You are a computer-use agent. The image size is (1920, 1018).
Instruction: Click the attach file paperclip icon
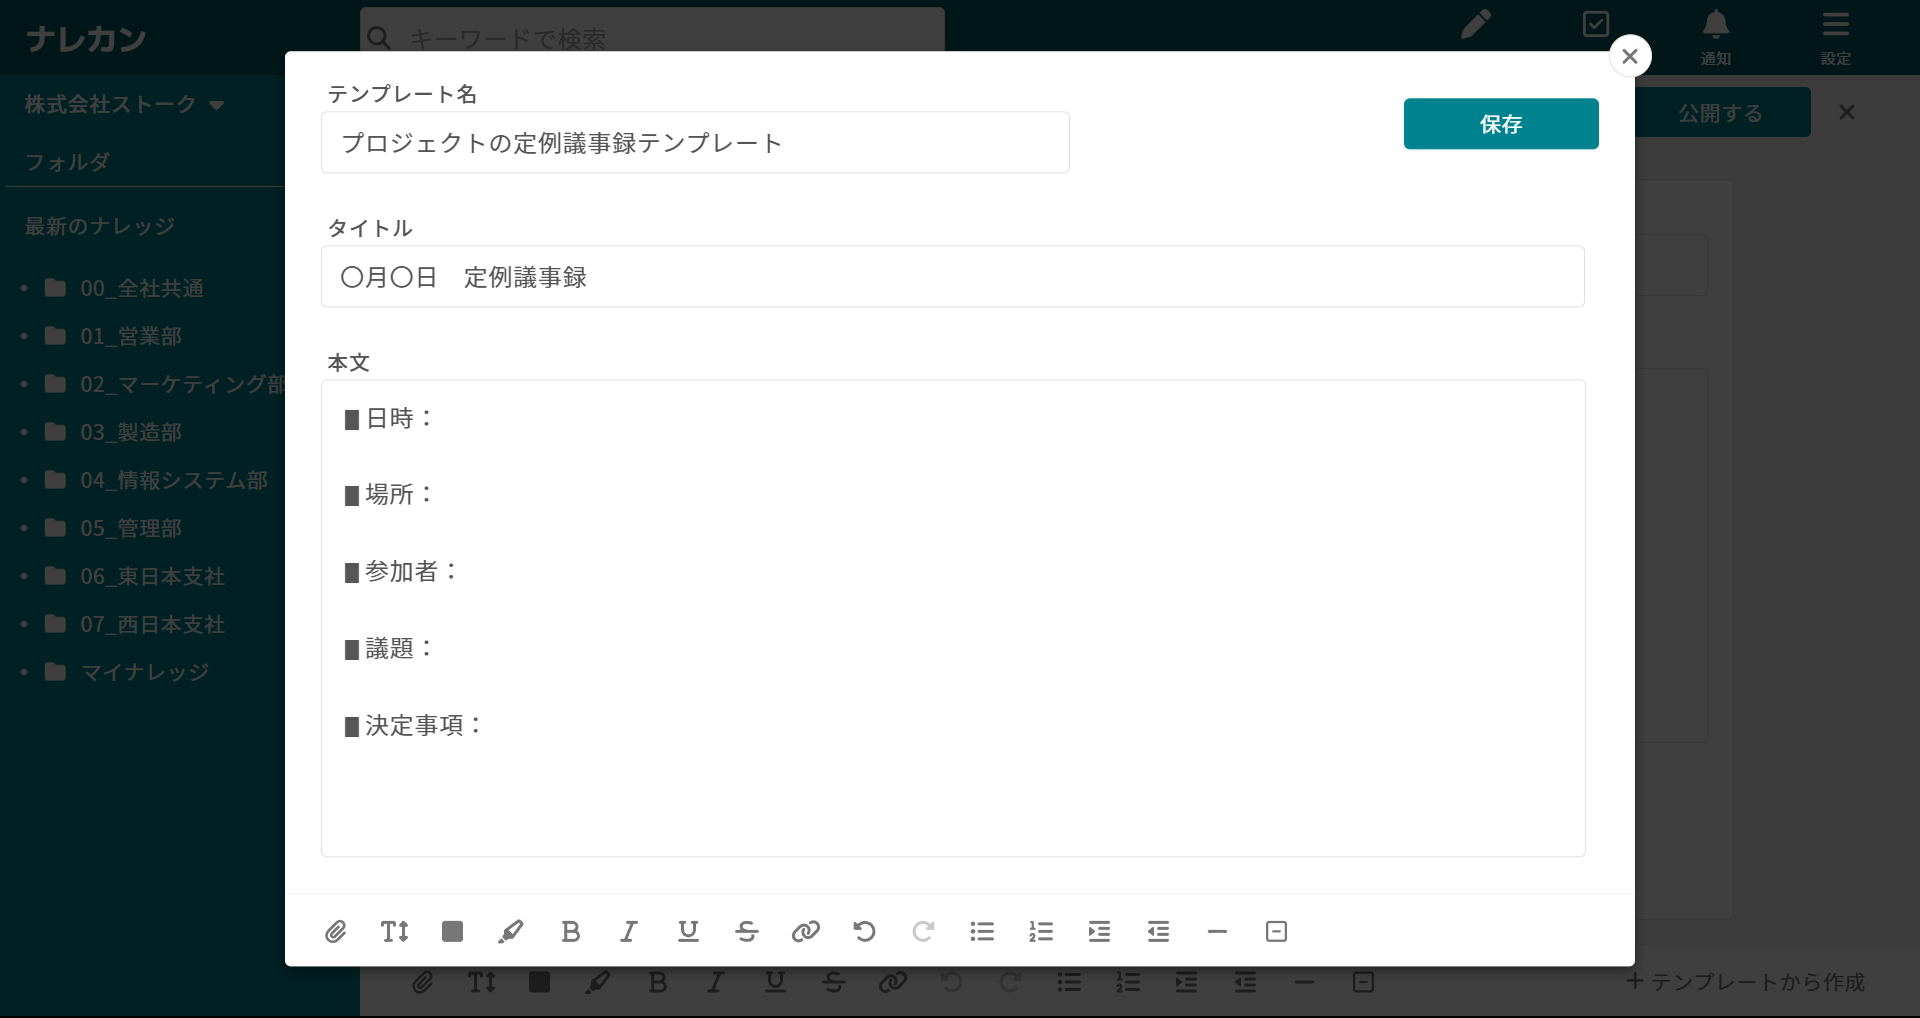pyautogui.click(x=336, y=932)
